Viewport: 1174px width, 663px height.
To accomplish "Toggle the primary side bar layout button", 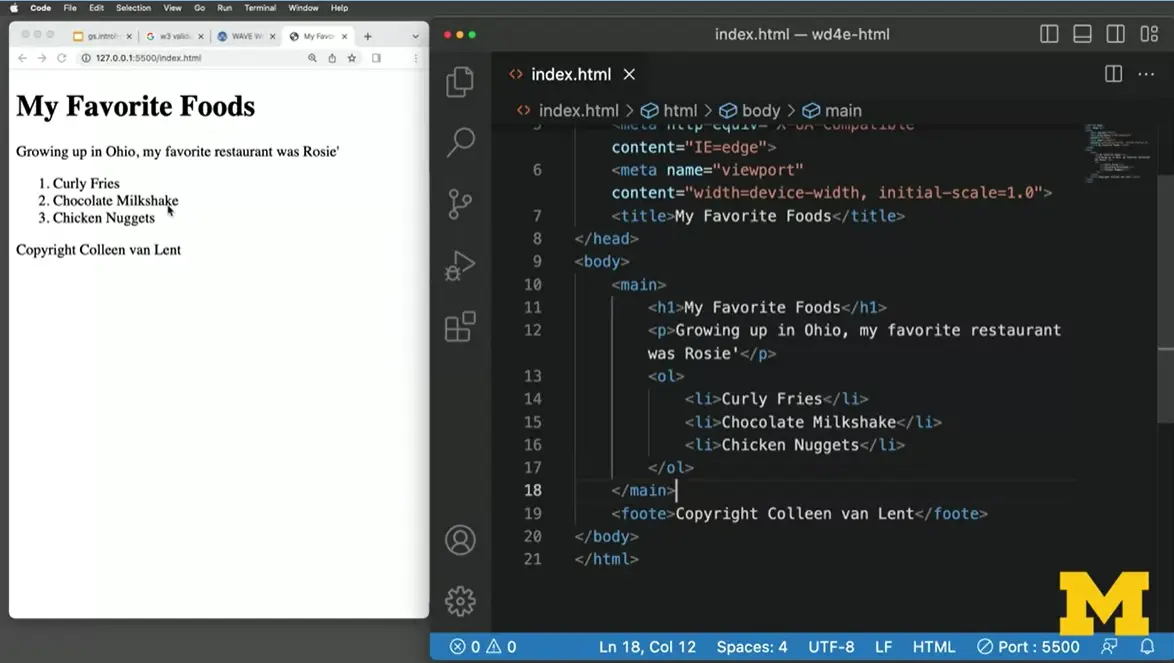I will point(1049,34).
